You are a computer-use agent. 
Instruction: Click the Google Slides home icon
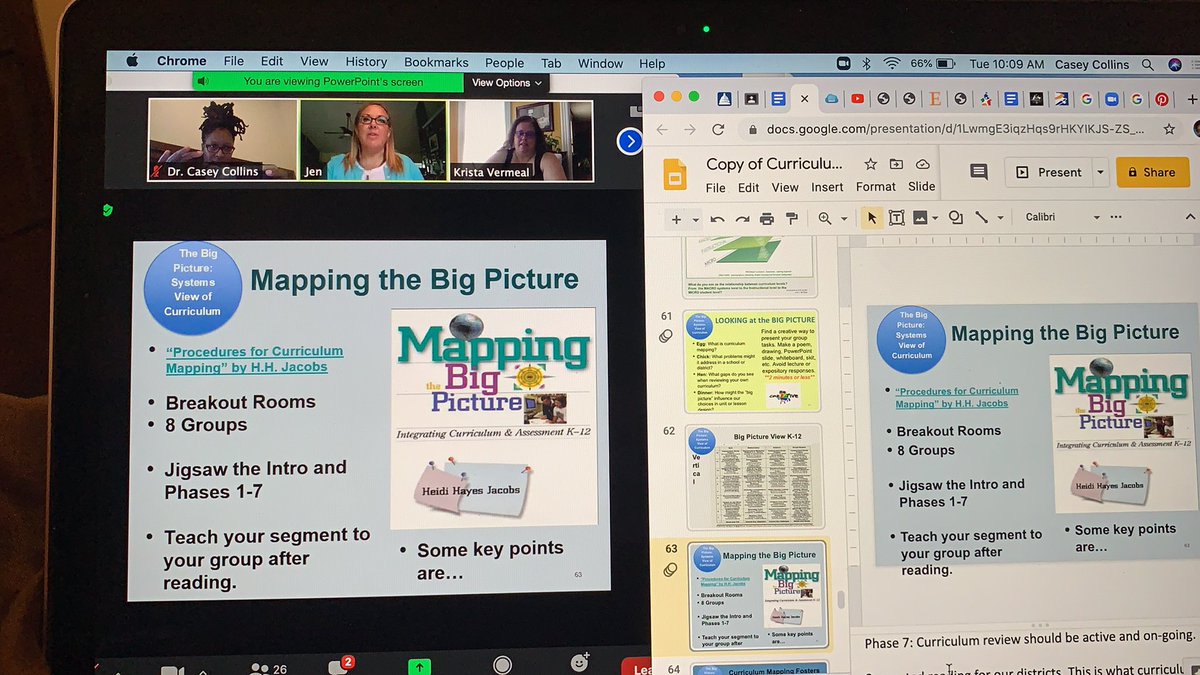click(x=675, y=174)
